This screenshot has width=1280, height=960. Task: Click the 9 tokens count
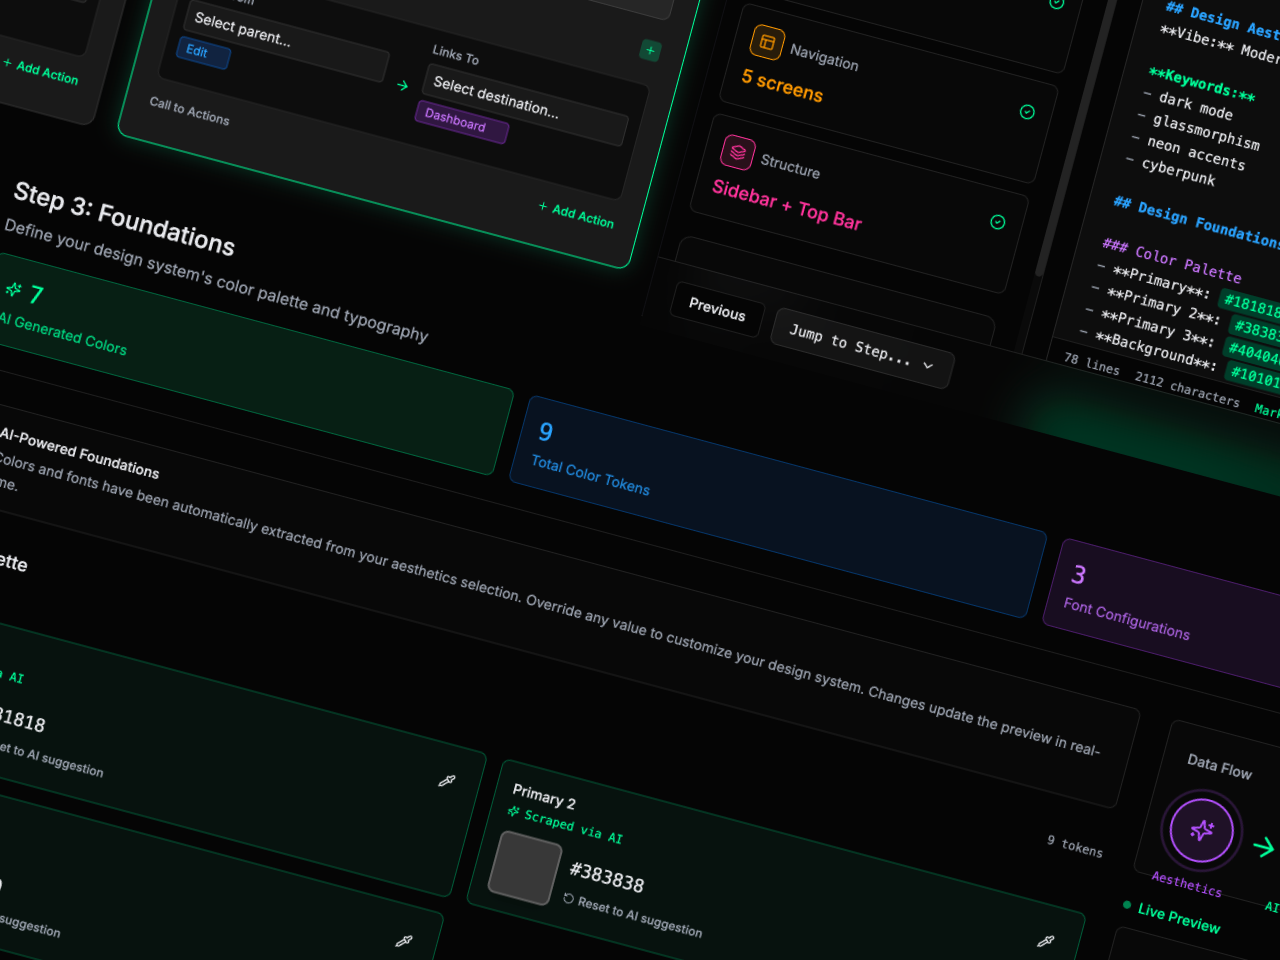(x=1075, y=845)
